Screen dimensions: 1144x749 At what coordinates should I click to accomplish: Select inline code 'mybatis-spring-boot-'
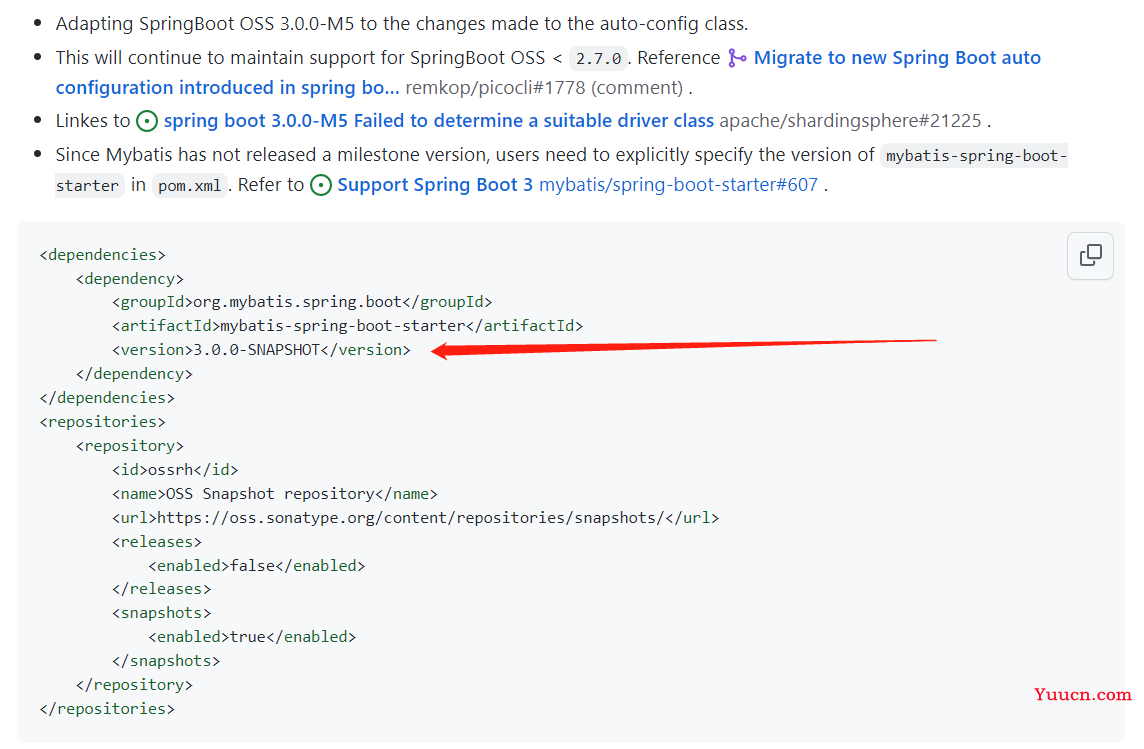[974, 155]
